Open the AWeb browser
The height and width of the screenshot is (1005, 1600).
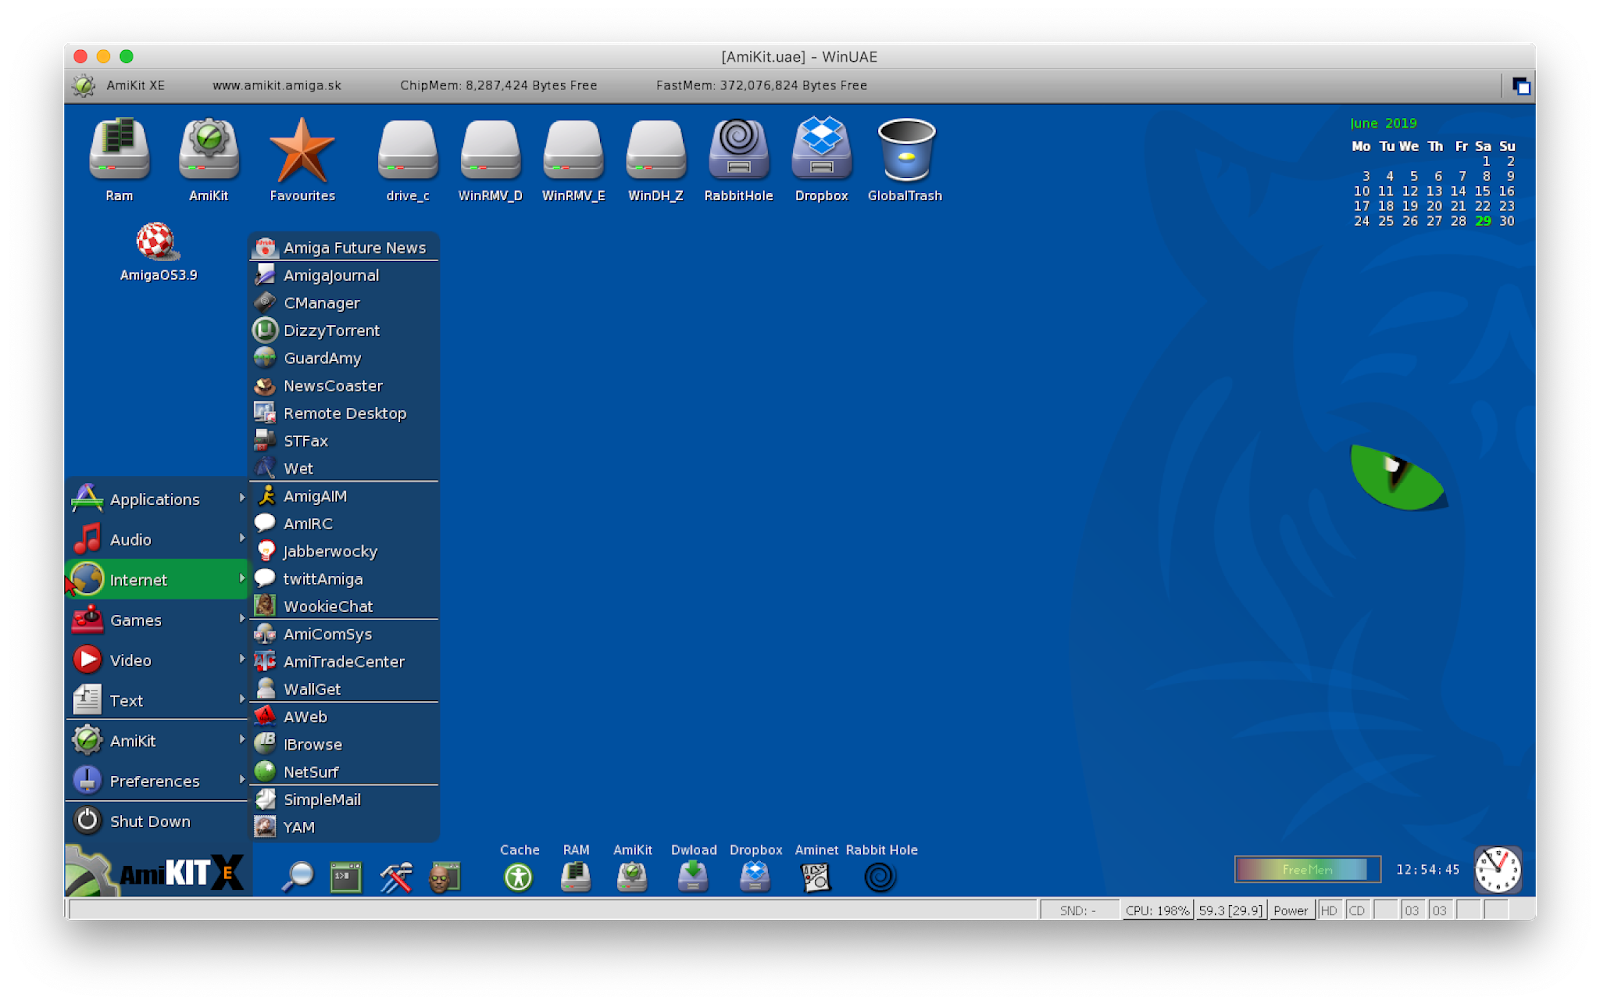[344, 717]
